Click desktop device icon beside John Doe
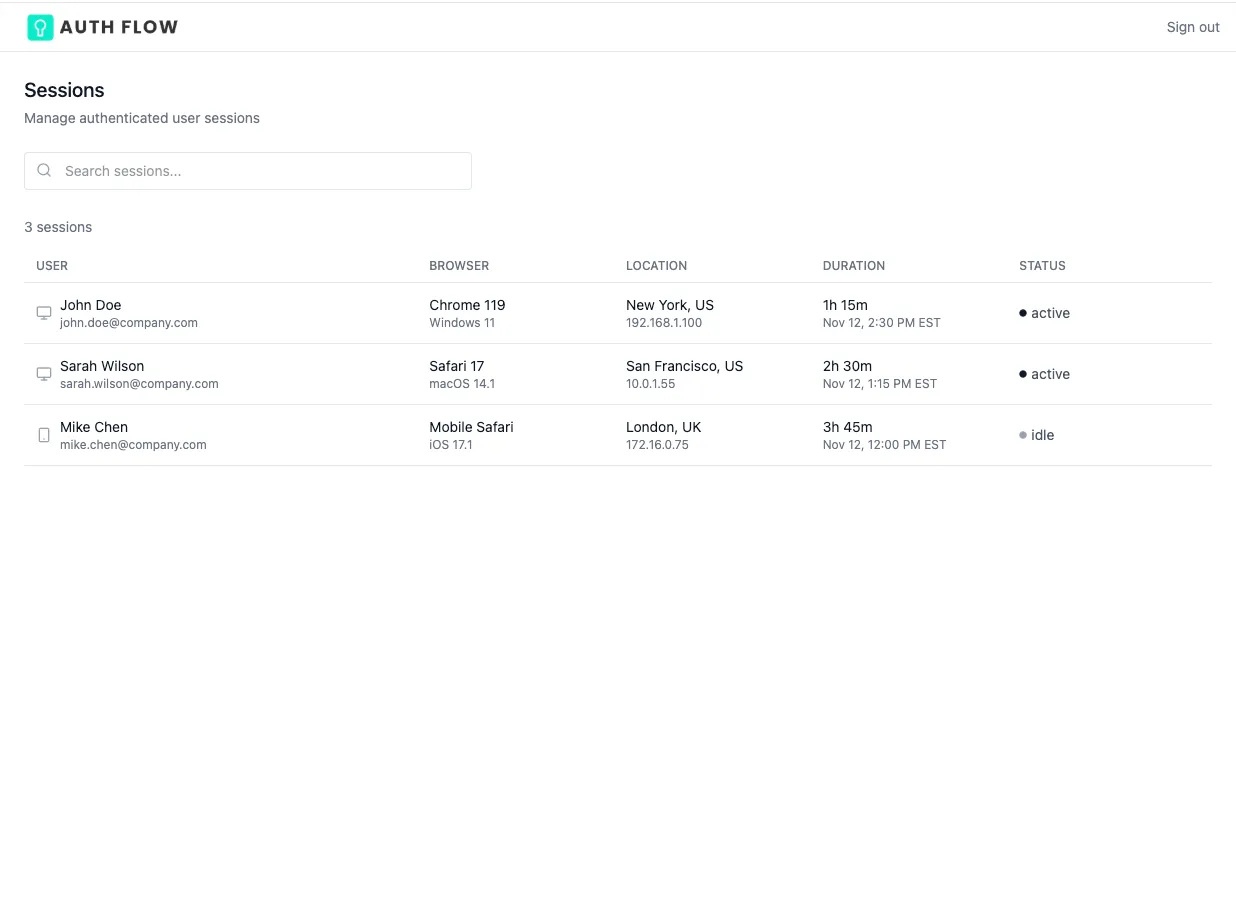This screenshot has width=1236, height=916. 44,313
